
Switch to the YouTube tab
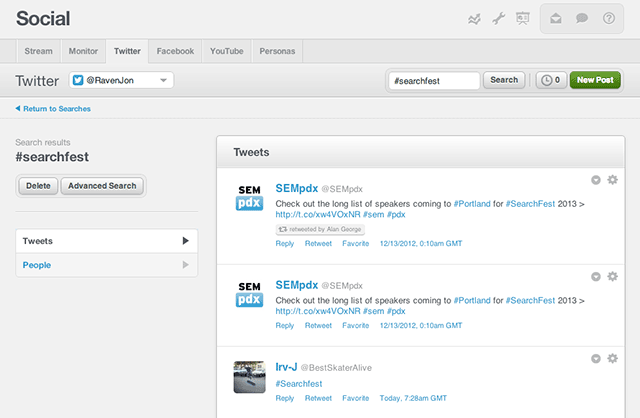point(227,51)
